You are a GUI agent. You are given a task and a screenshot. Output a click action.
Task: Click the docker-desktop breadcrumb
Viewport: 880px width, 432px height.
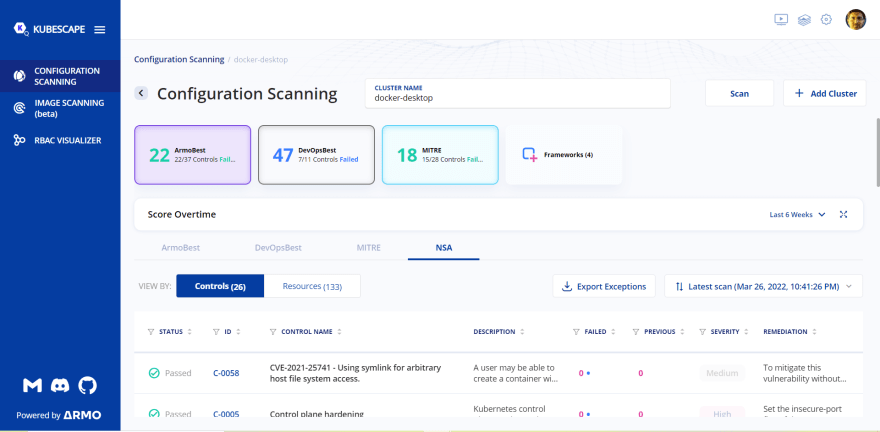tap(261, 59)
